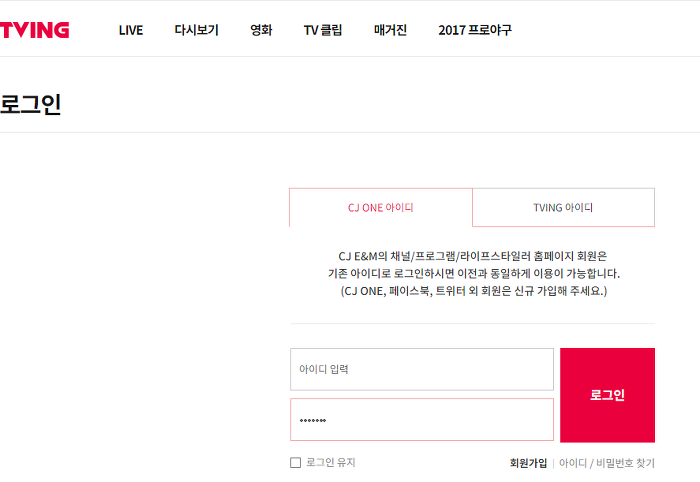Click the 로그인 page heading

point(30,104)
